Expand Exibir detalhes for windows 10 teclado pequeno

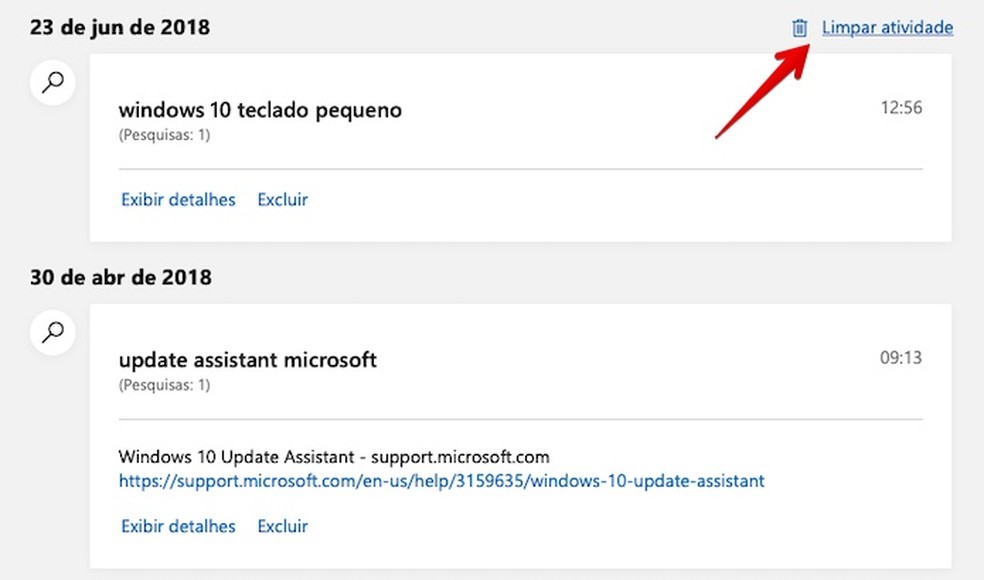(178, 199)
